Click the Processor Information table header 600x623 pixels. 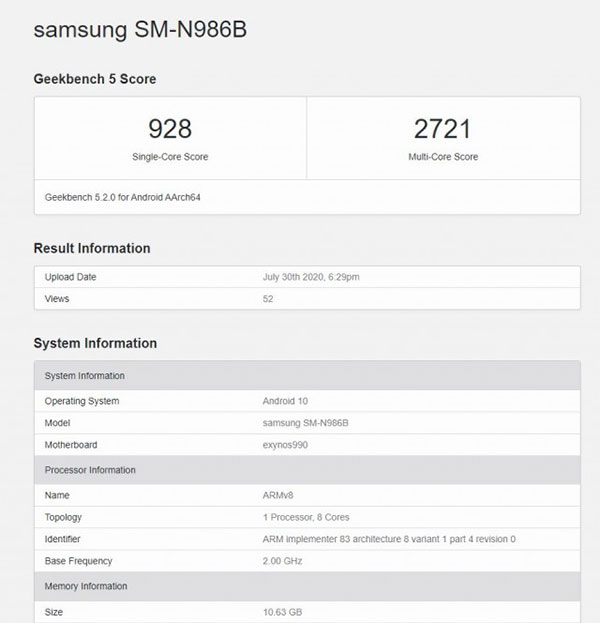(90, 470)
